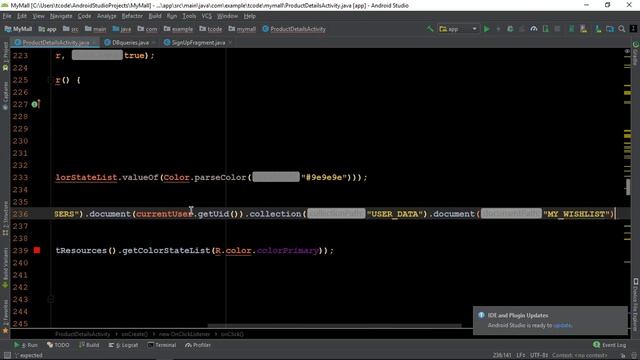Image resolution: width=640 pixels, height=360 pixels.
Task: Click the main breadcrumb folder
Action: coord(96,29)
